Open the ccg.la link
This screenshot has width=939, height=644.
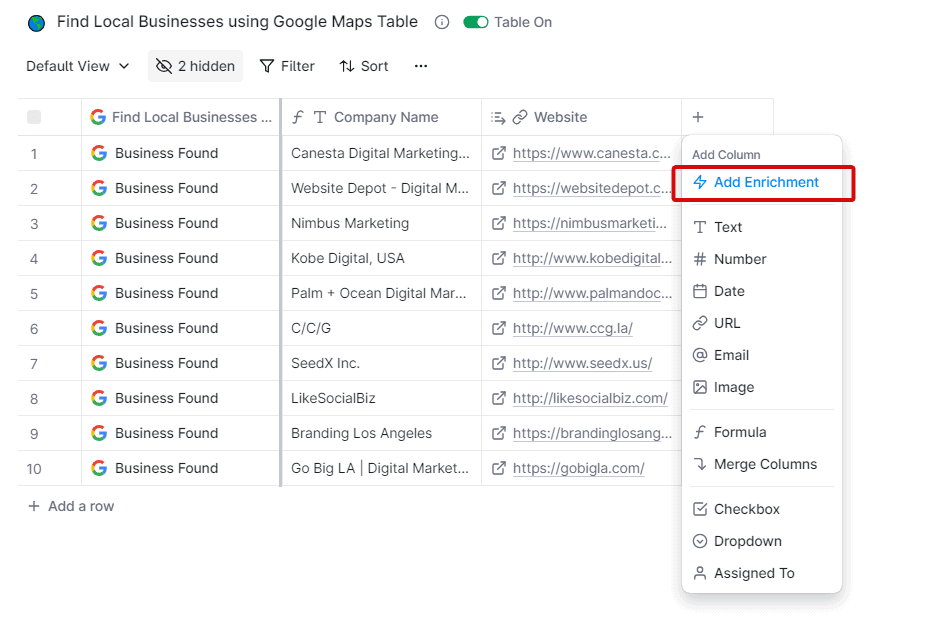tap(573, 328)
